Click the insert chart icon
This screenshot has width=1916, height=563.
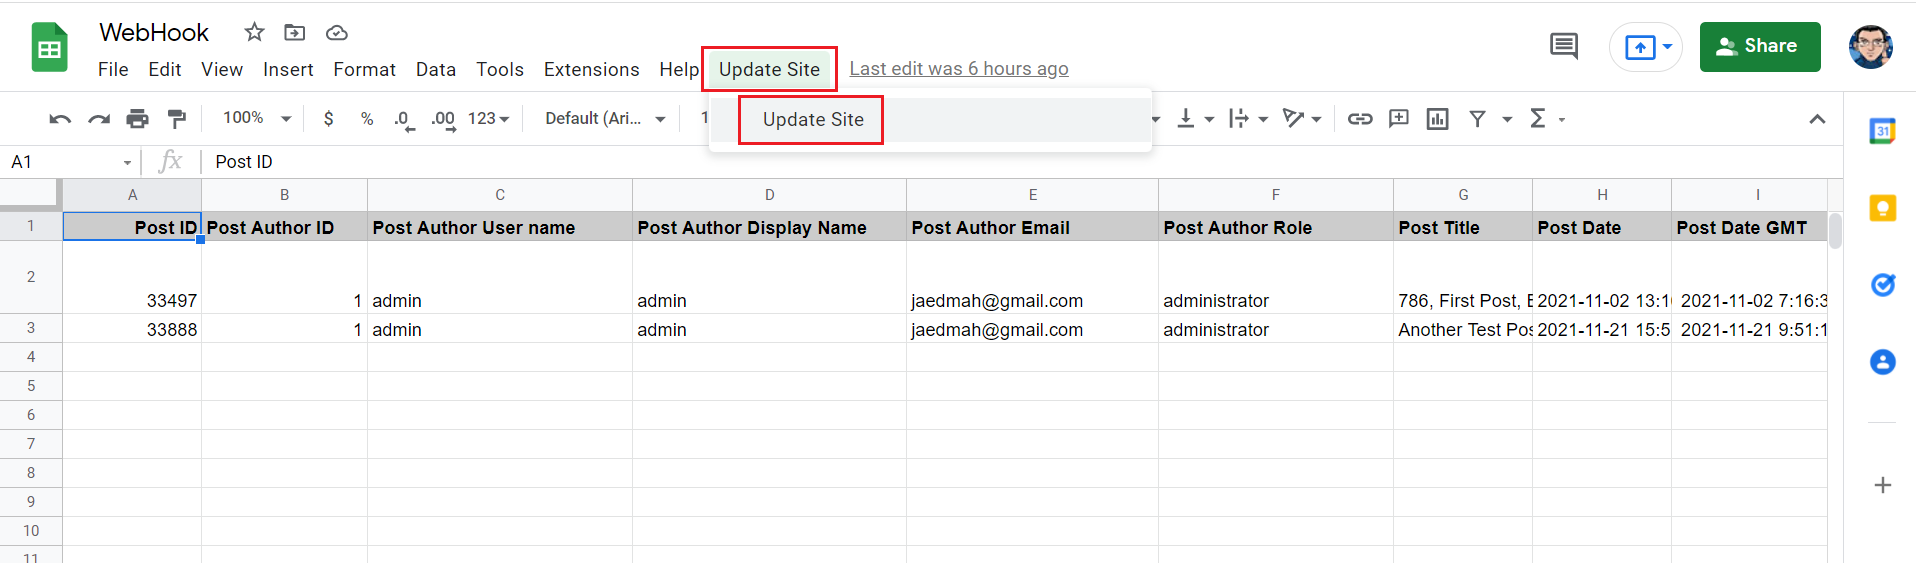(x=1437, y=119)
